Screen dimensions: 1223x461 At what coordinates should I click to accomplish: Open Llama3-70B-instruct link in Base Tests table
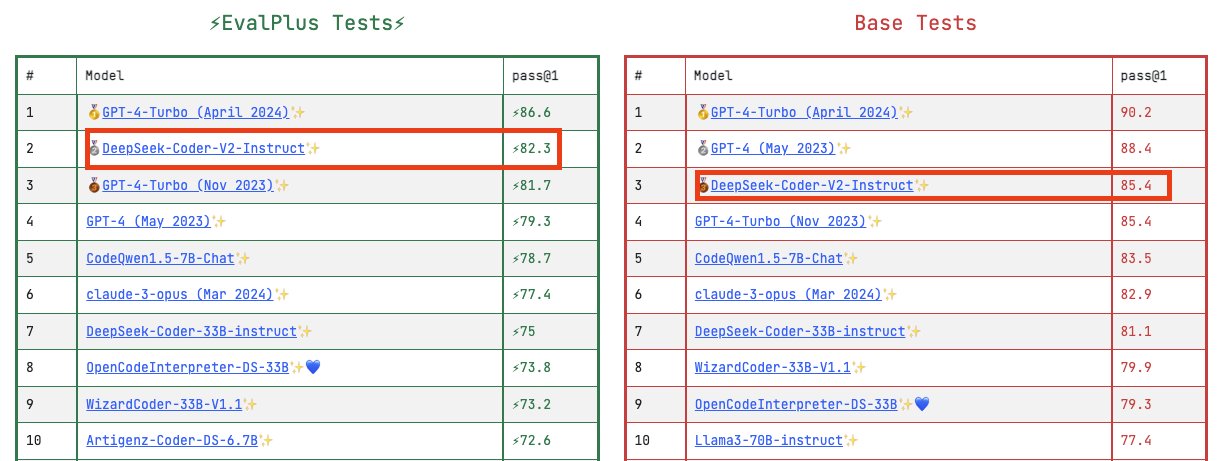[769, 440]
